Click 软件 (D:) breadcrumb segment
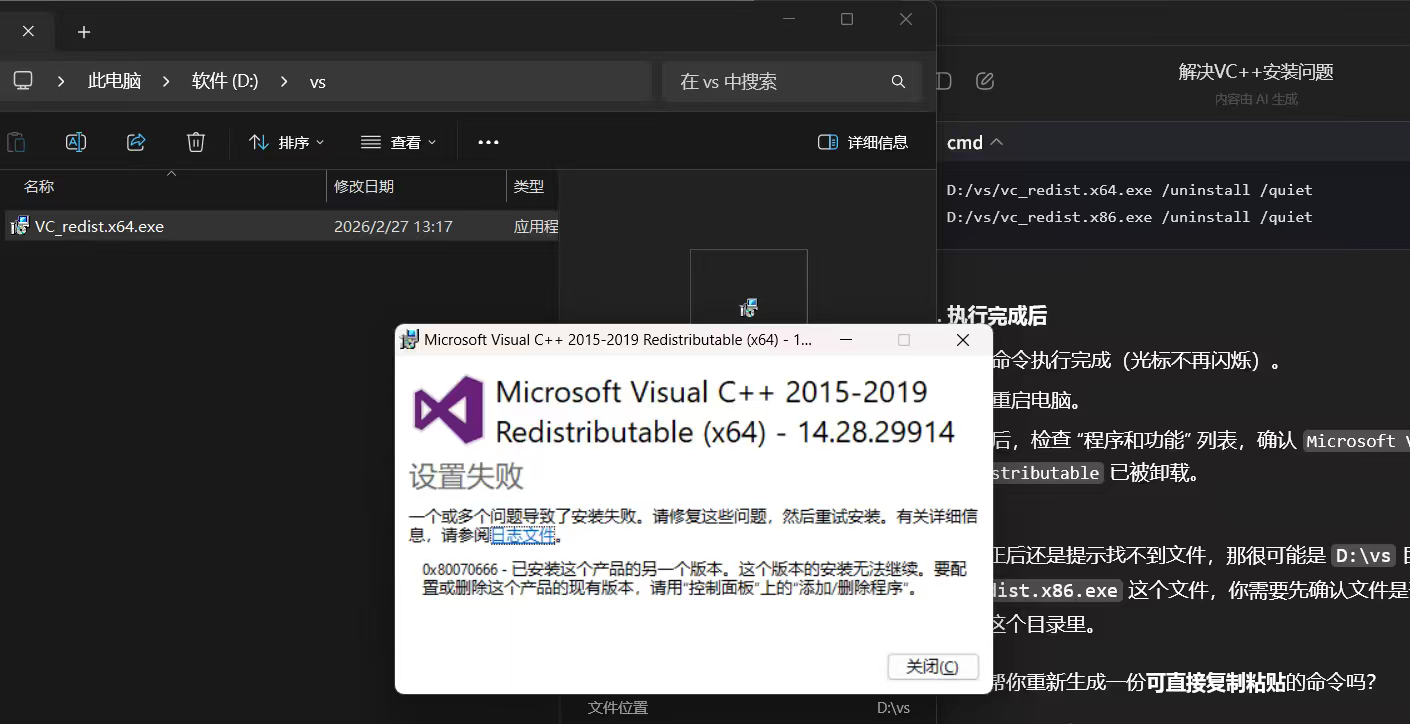The image size is (1410, 724). click(x=225, y=81)
